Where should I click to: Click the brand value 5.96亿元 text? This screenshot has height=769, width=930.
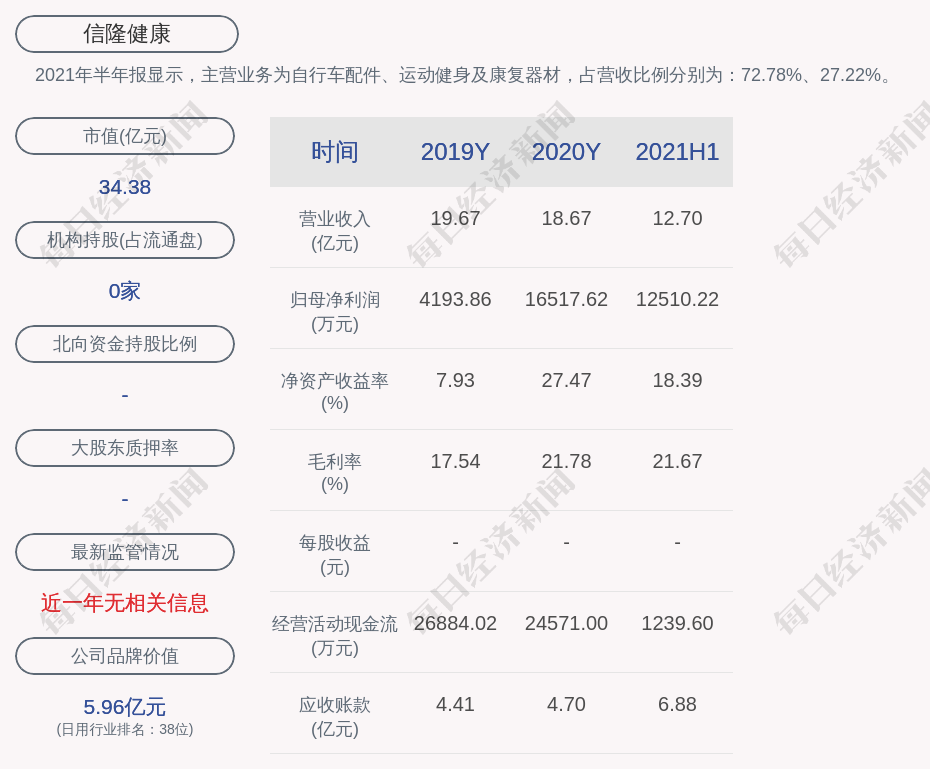(125, 707)
